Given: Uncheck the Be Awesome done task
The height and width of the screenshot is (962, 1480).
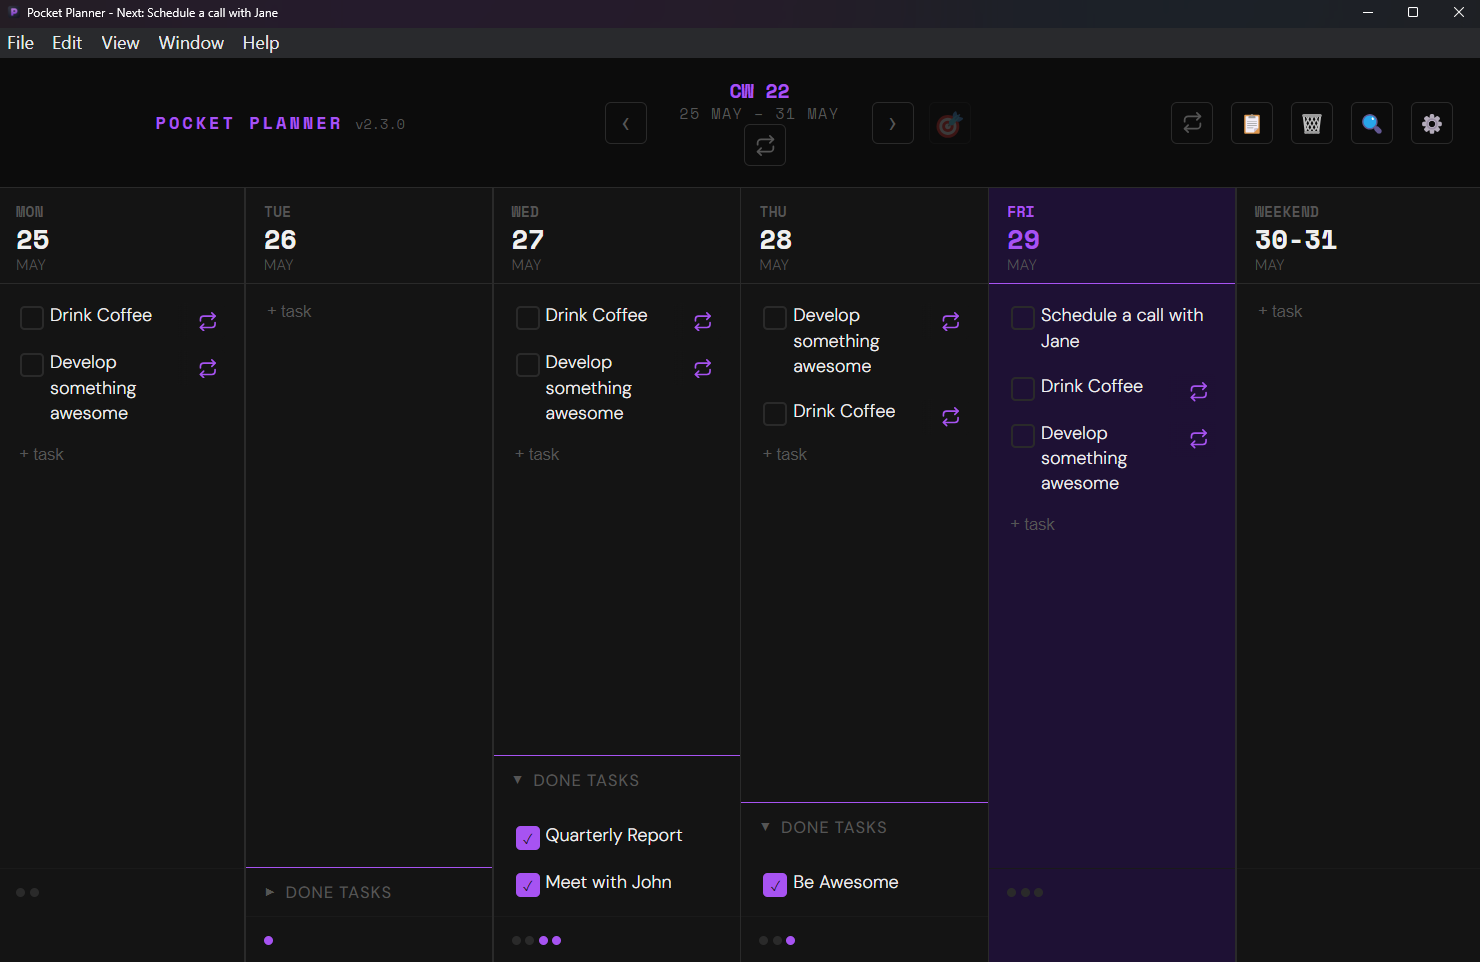Looking at the screenshot, I should [775, 885].
